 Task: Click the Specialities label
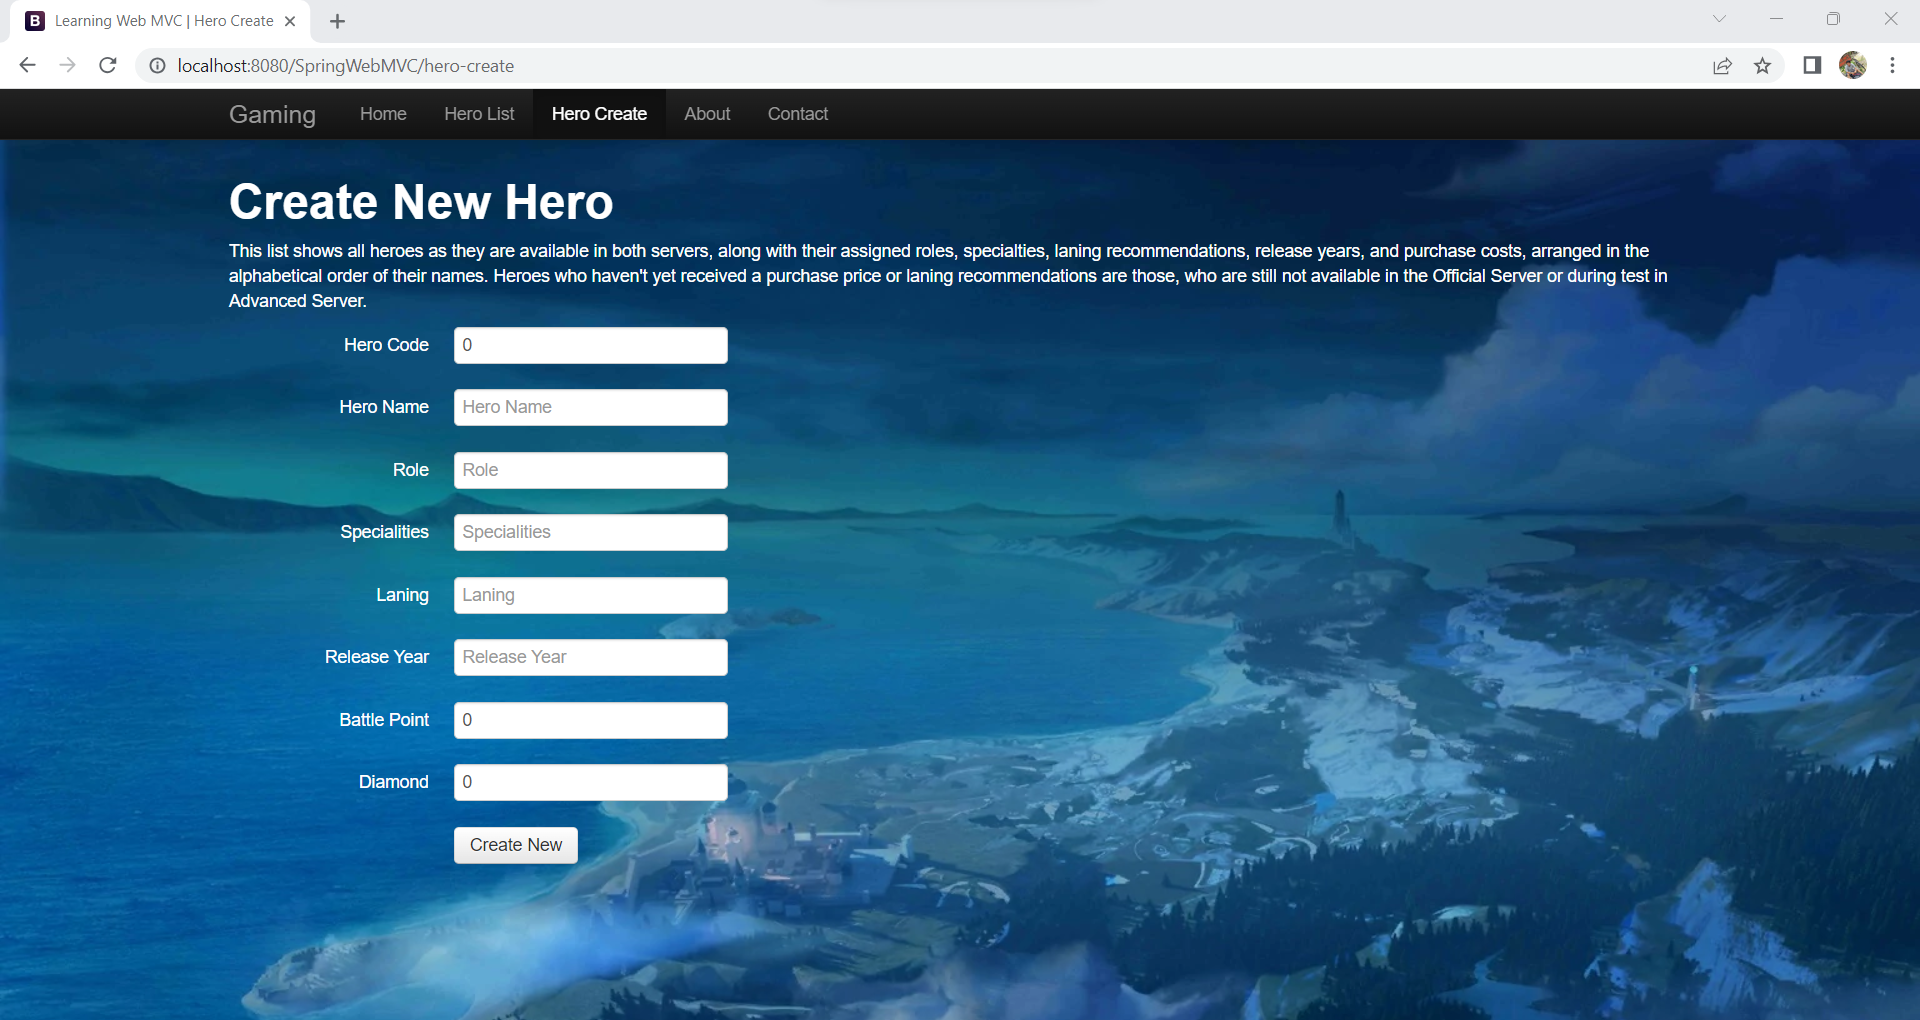(x=384, y=532)
